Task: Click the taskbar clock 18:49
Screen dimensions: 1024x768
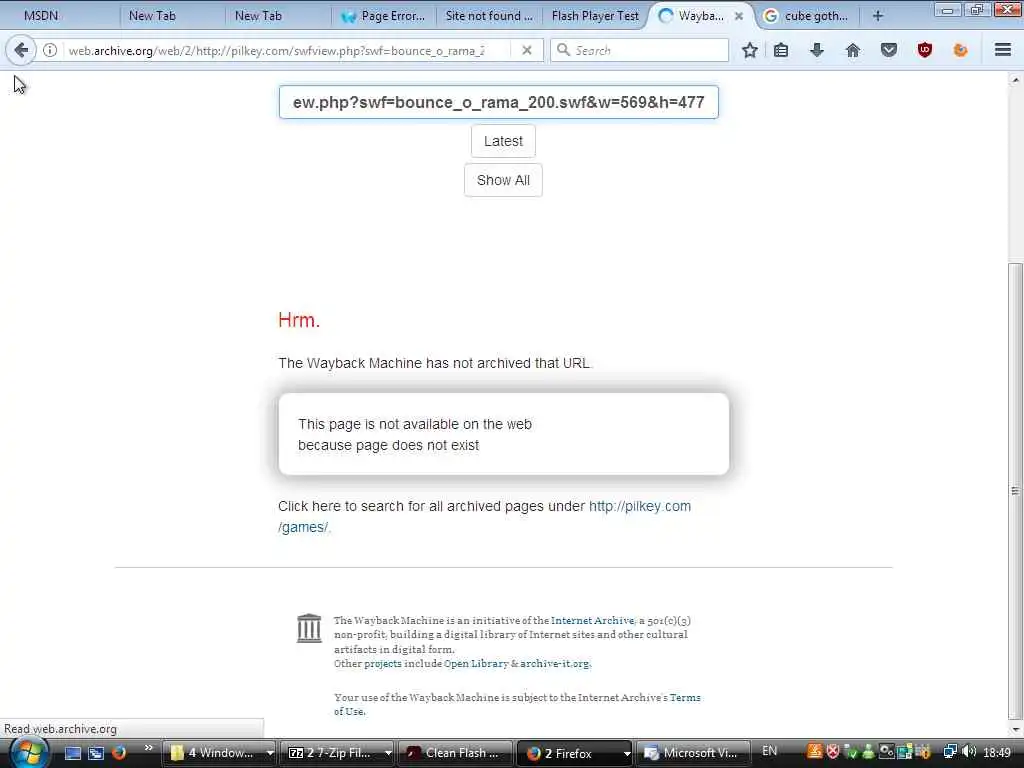Action: (997, 753)
